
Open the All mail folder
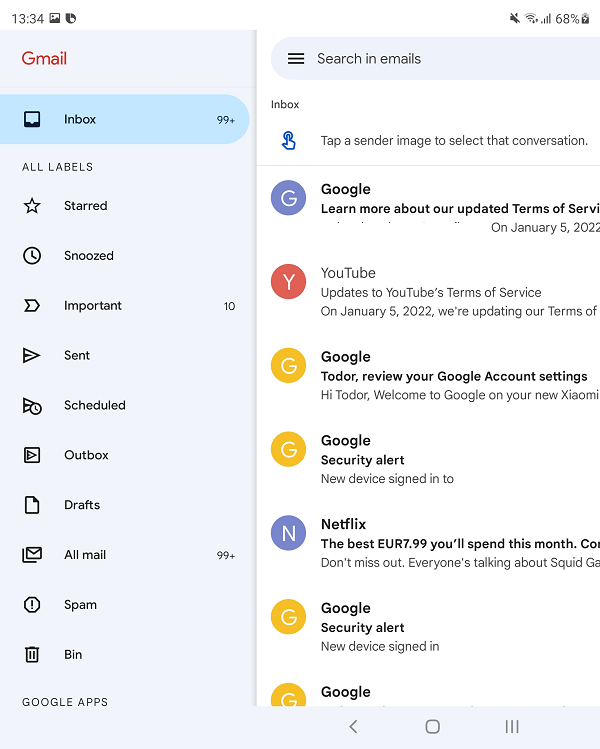124,555
